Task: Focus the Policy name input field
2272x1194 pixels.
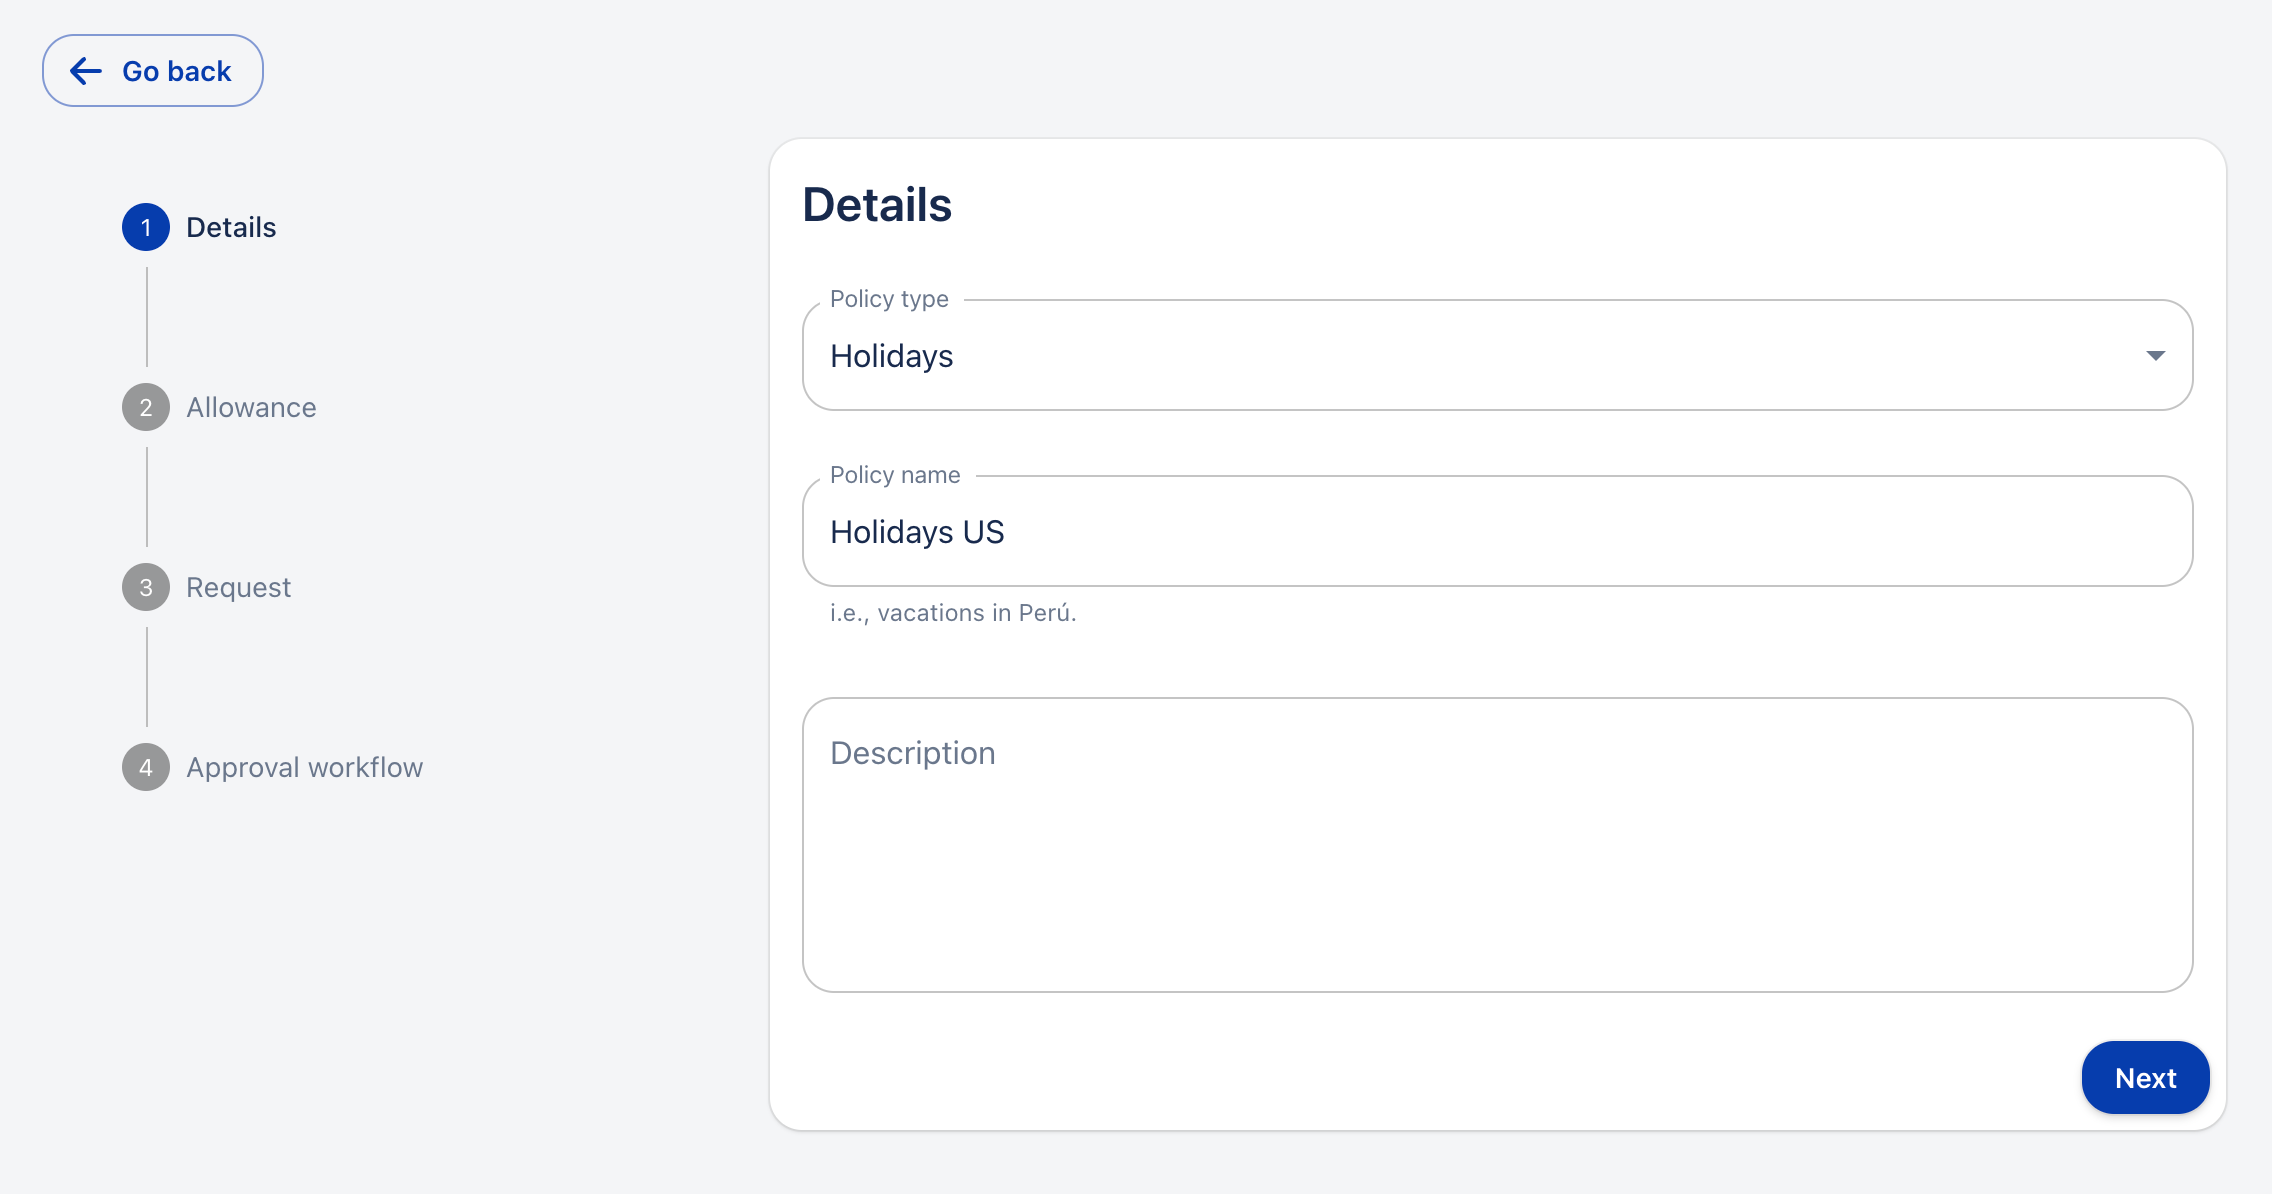Action: click(x=1497, y=532)
